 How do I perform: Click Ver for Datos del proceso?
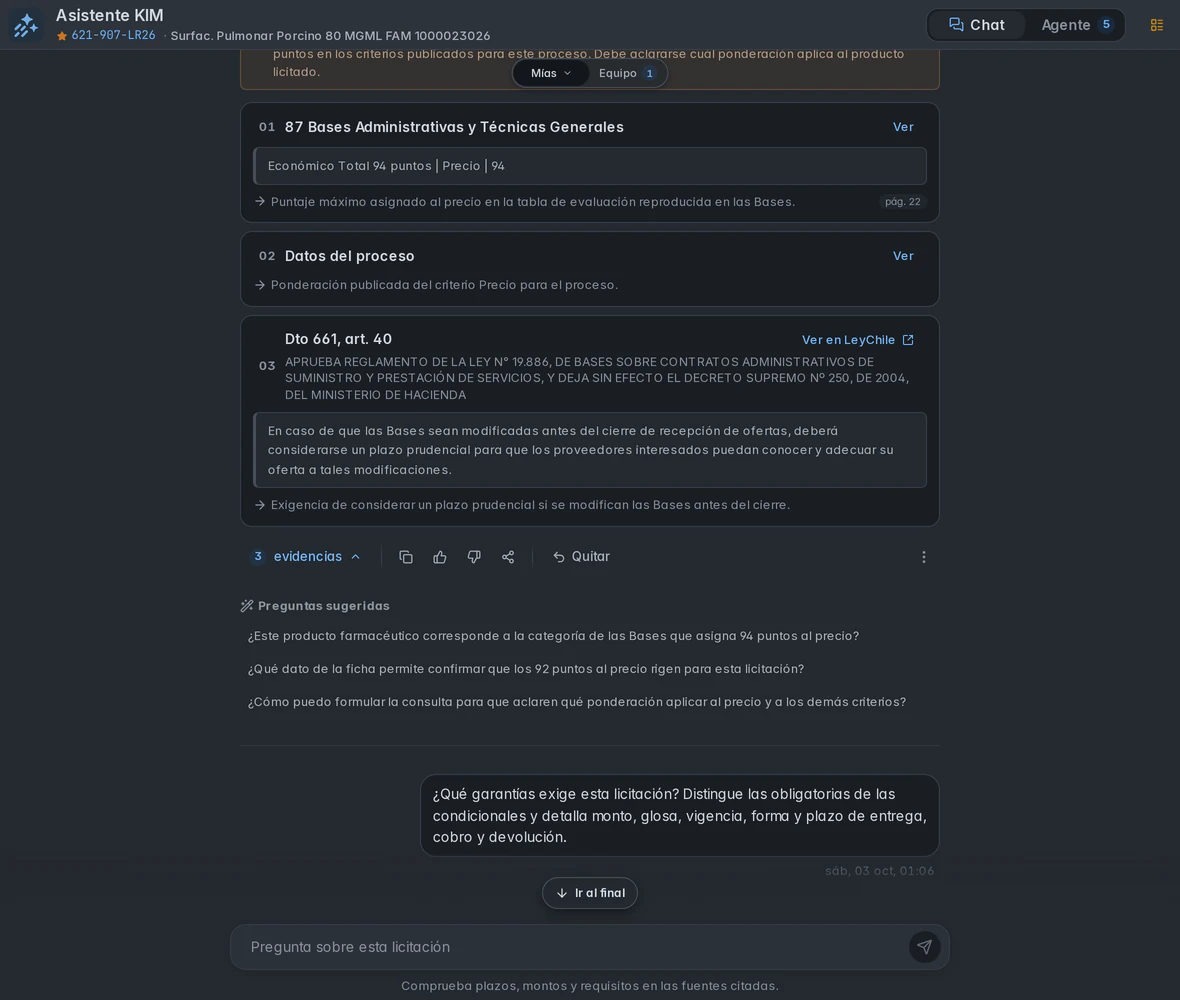[903, 256]
